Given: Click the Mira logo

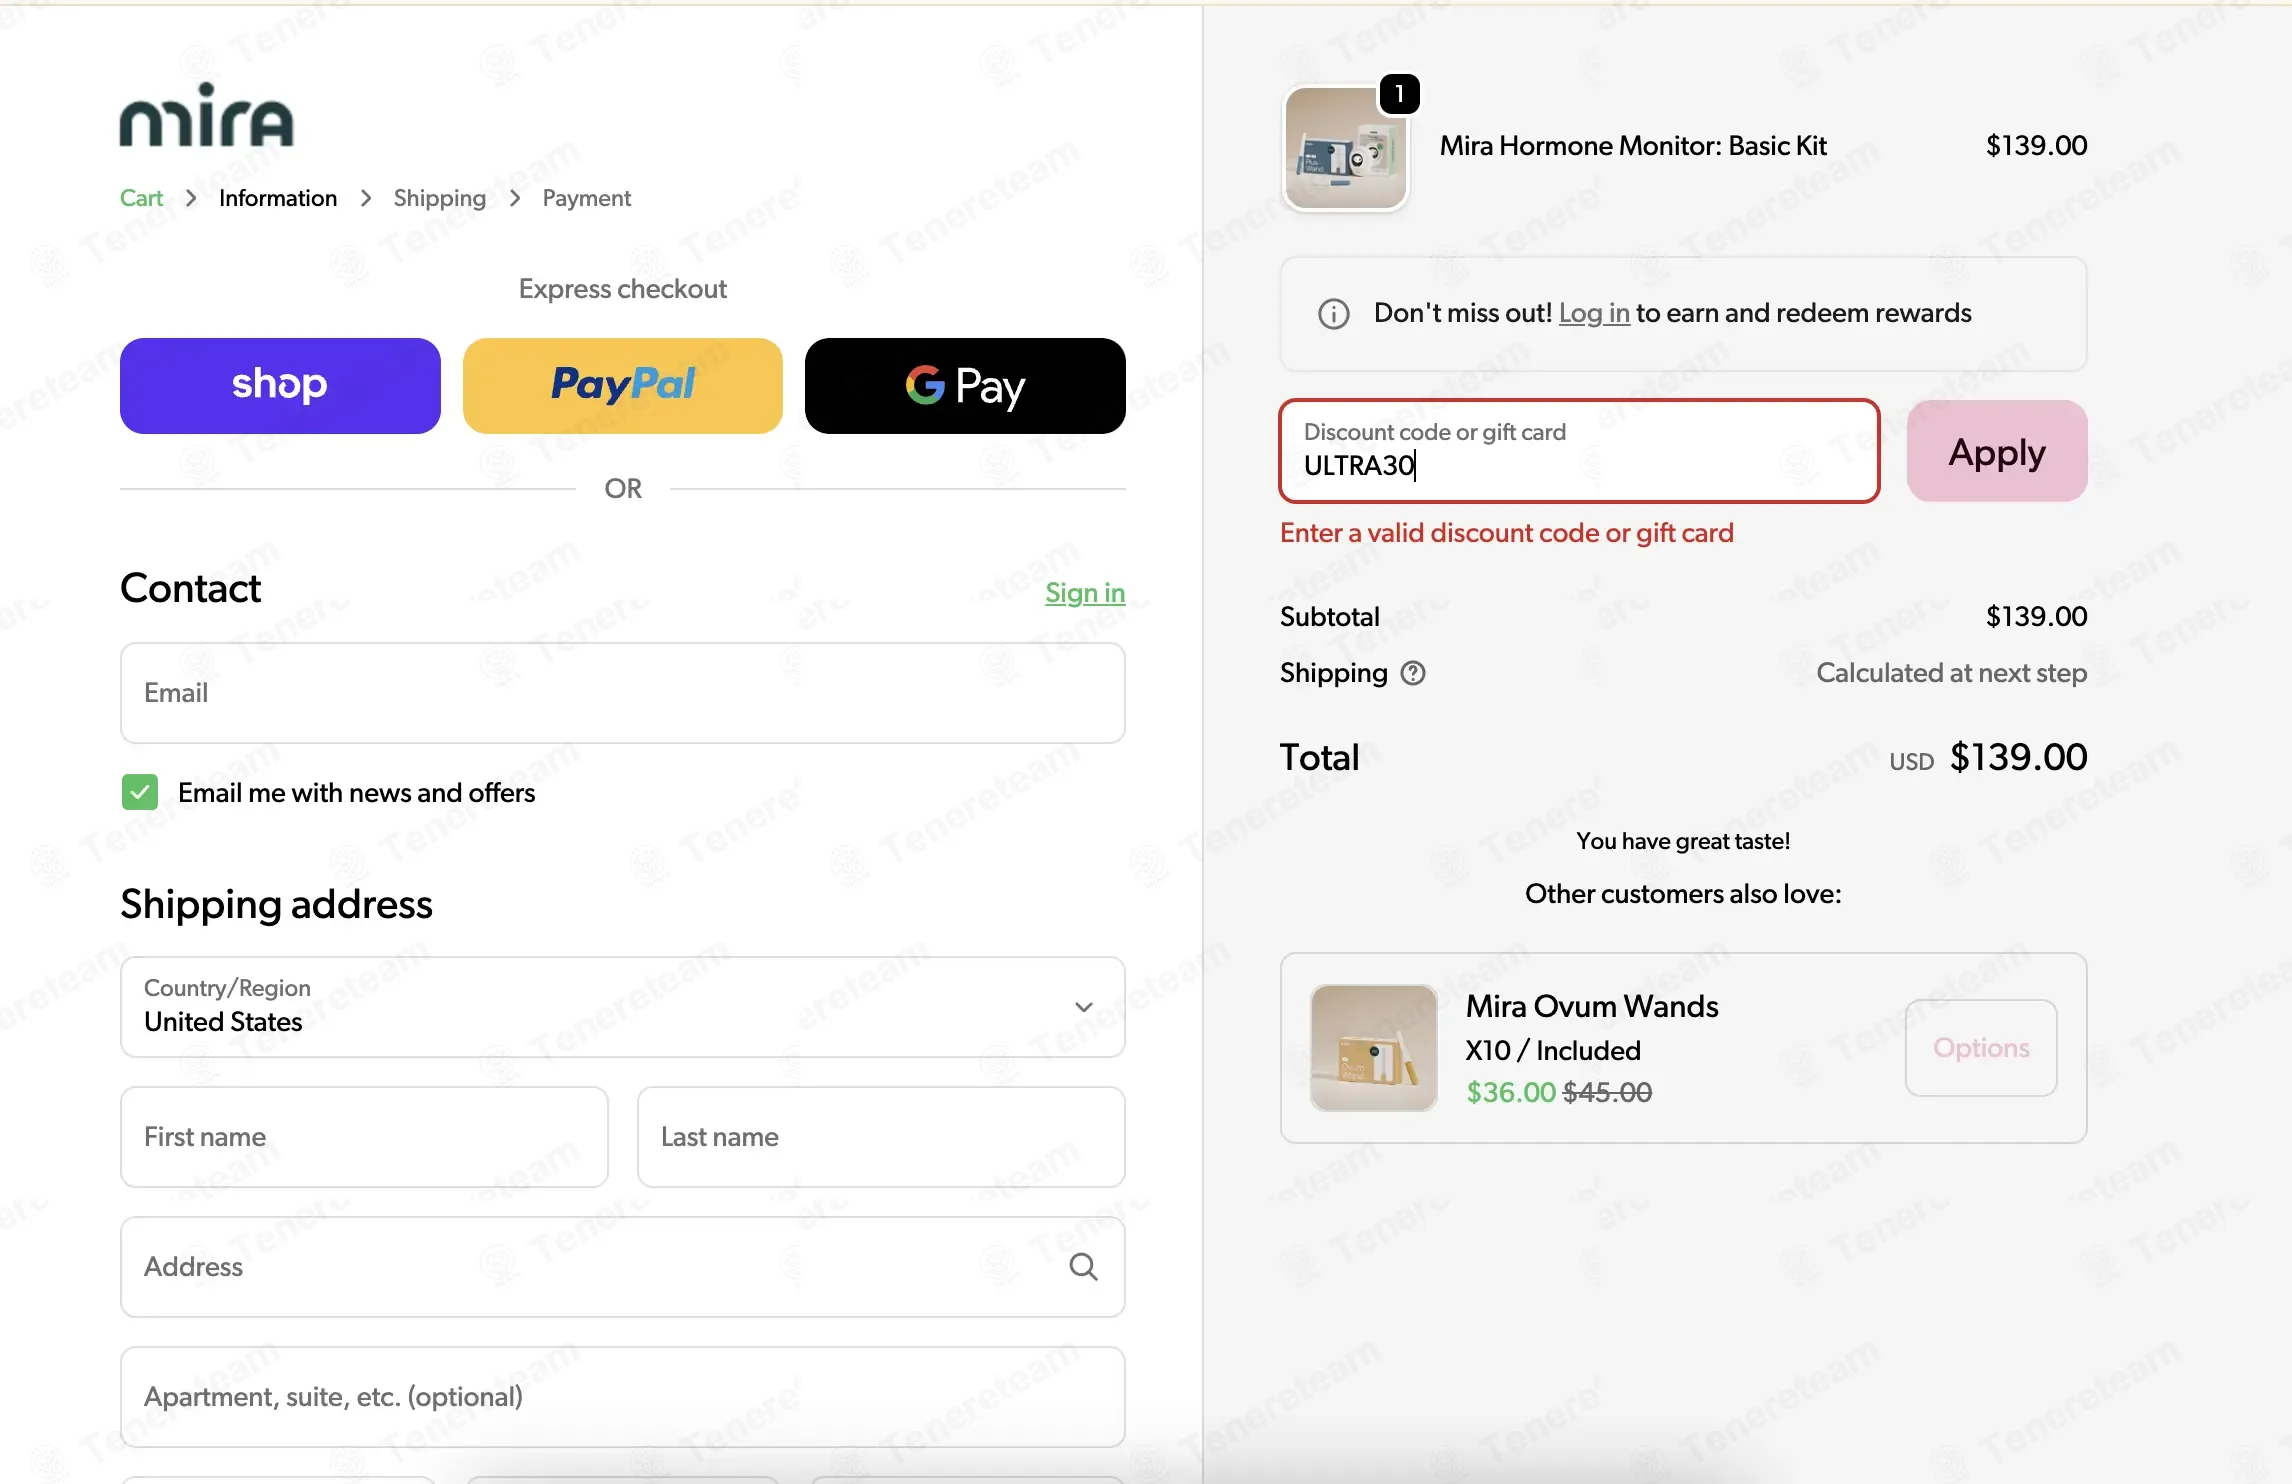Looking at the screenshot, I should click(207, 115).
